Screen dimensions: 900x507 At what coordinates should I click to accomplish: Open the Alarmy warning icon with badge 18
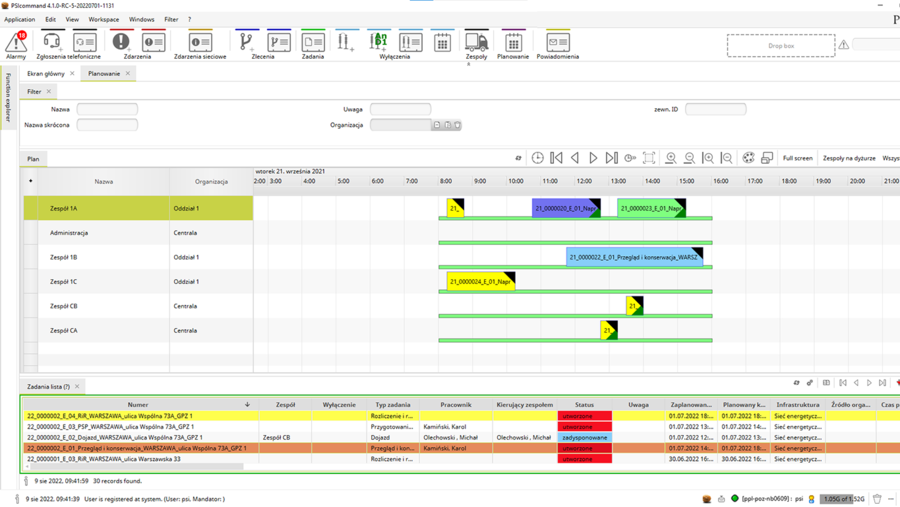tap(16, 42)
